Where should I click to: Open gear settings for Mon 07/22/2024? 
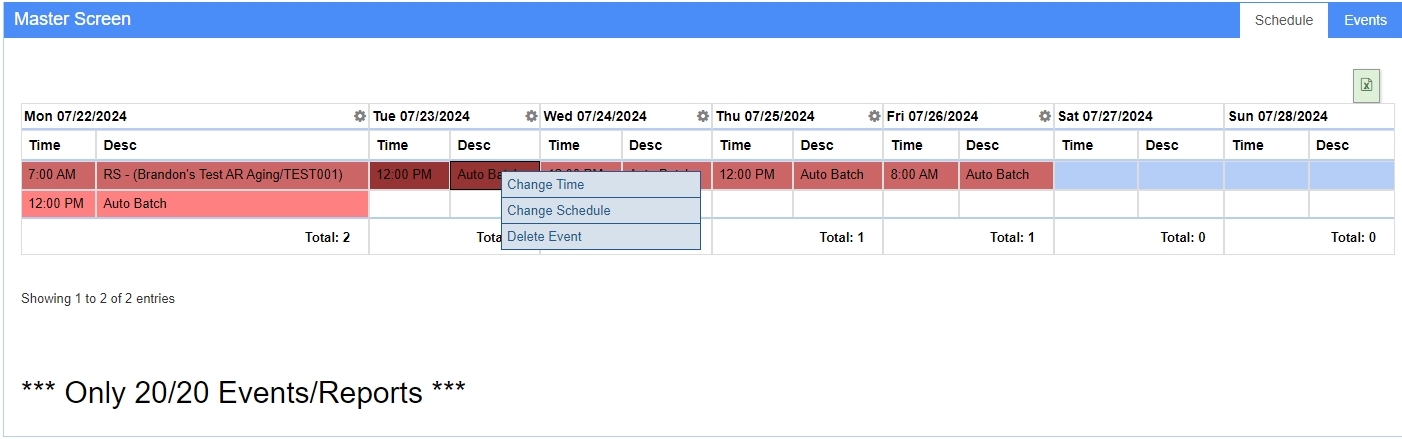click(360, 117)
